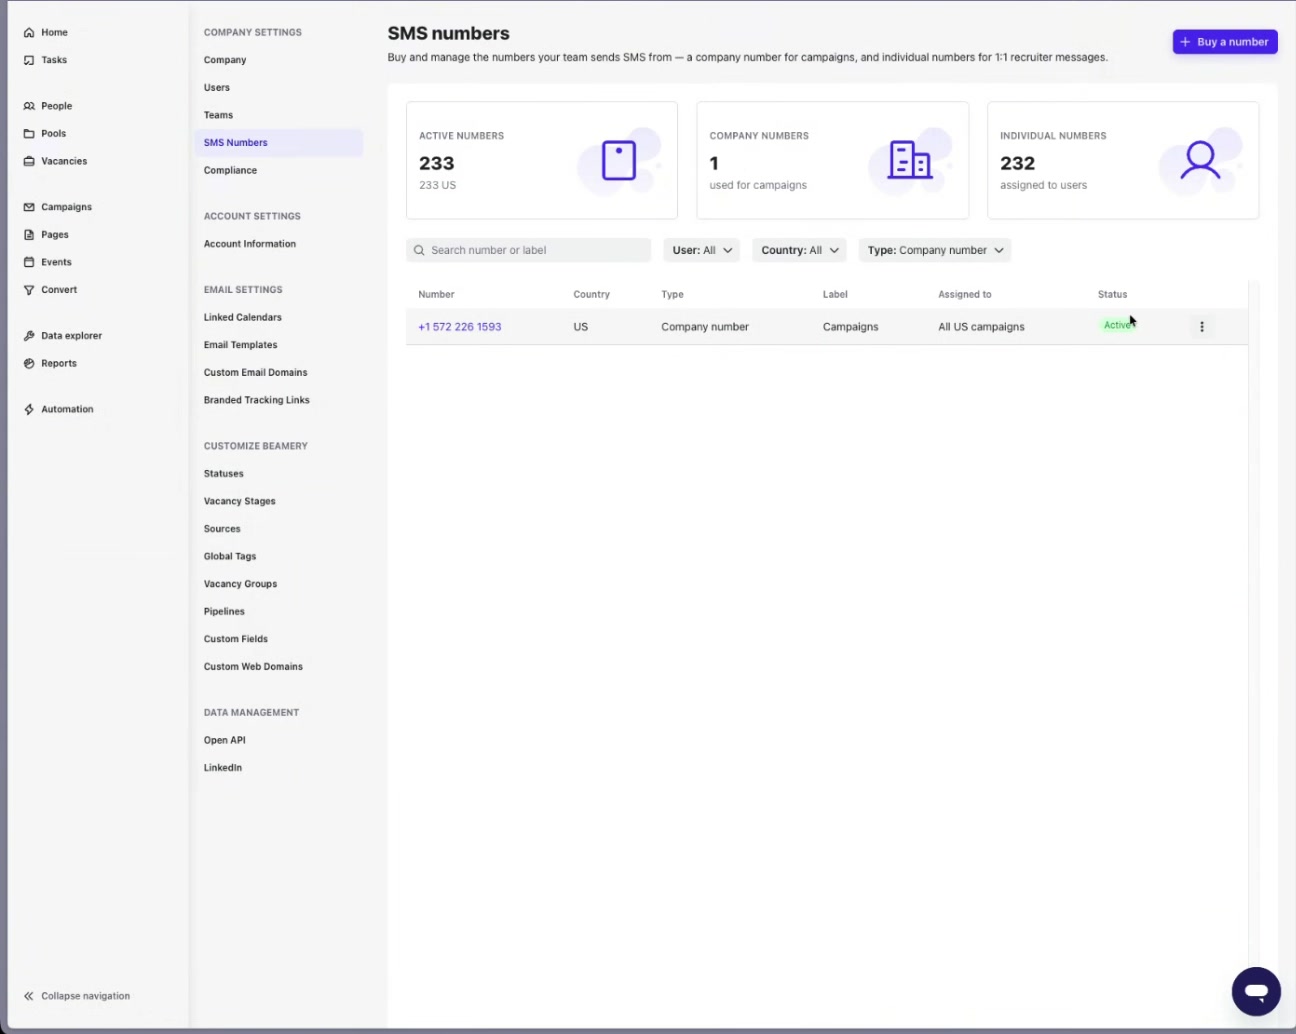Open Compliance settings
This screenshot has width=1296, height=1034.
(x=230, y=171)
